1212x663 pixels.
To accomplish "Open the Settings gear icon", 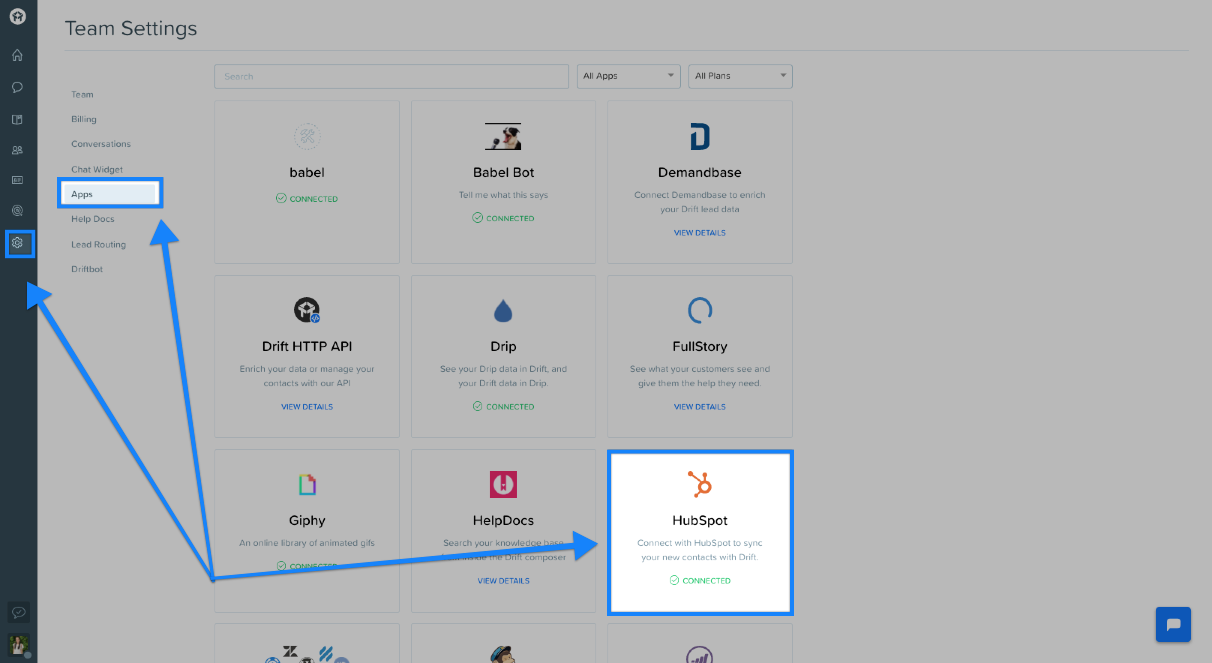I will pyautogui.click(x=17, y=242).
